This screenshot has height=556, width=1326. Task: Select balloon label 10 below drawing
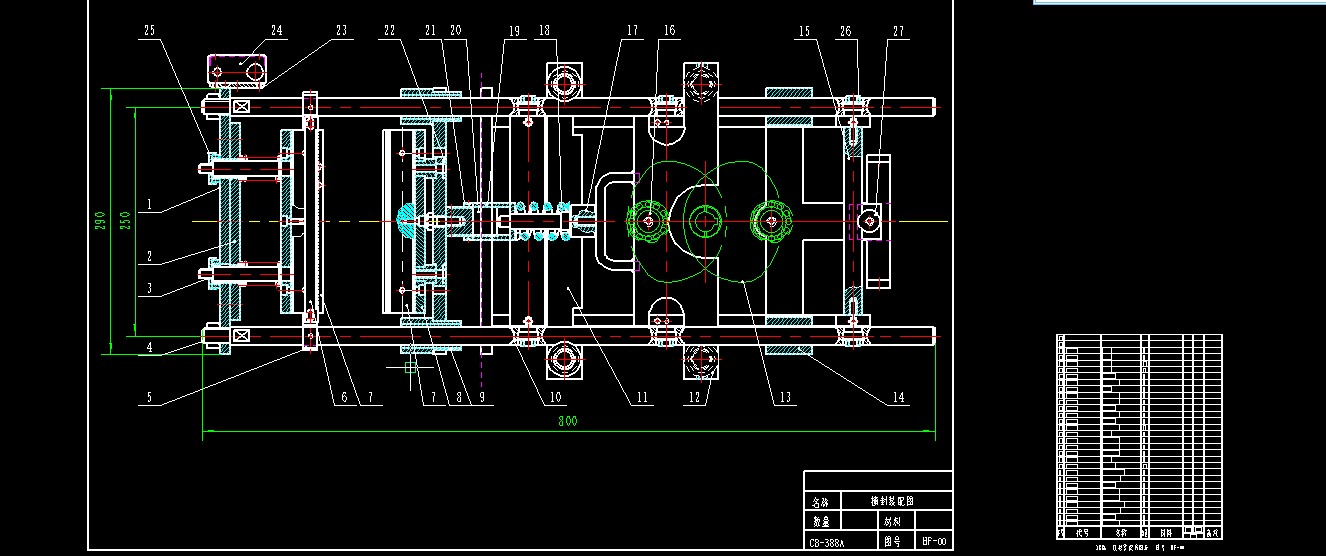click(x=555, y=398)
